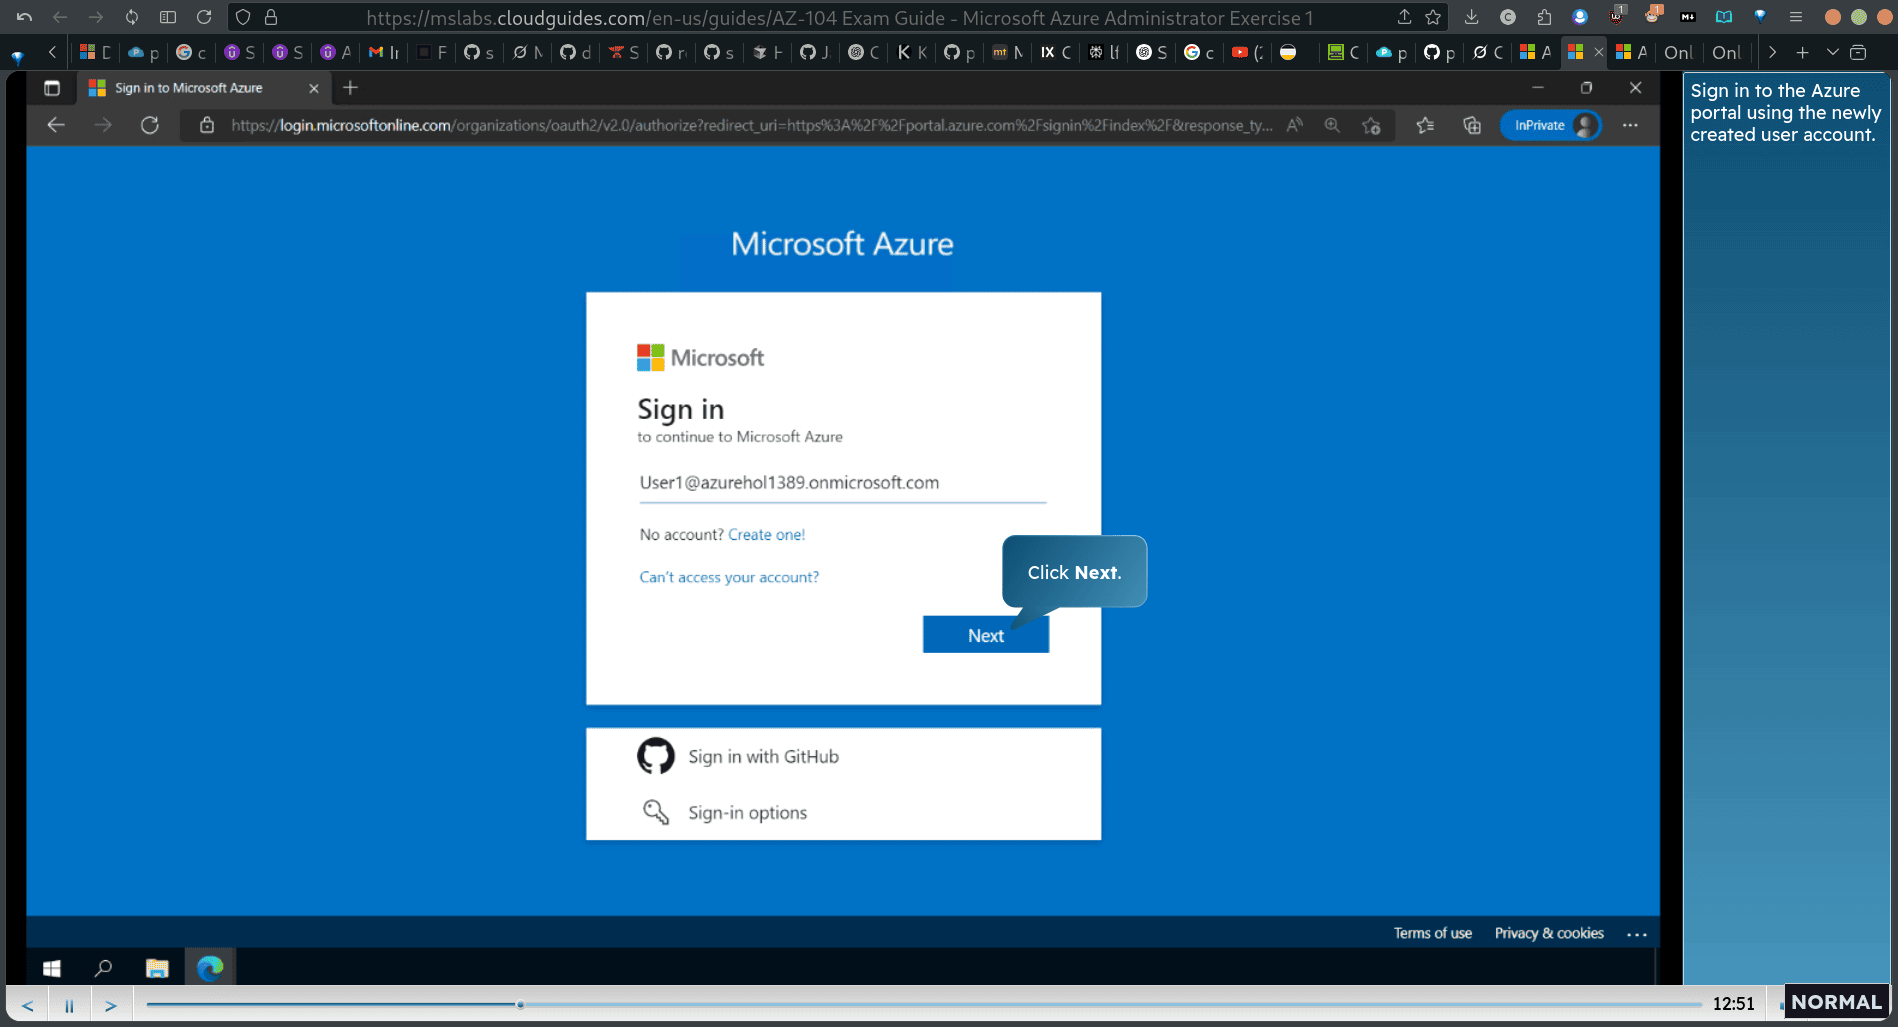Click Edge back arrow in inner browser
1898x1027 pixels.
[56, 125]
